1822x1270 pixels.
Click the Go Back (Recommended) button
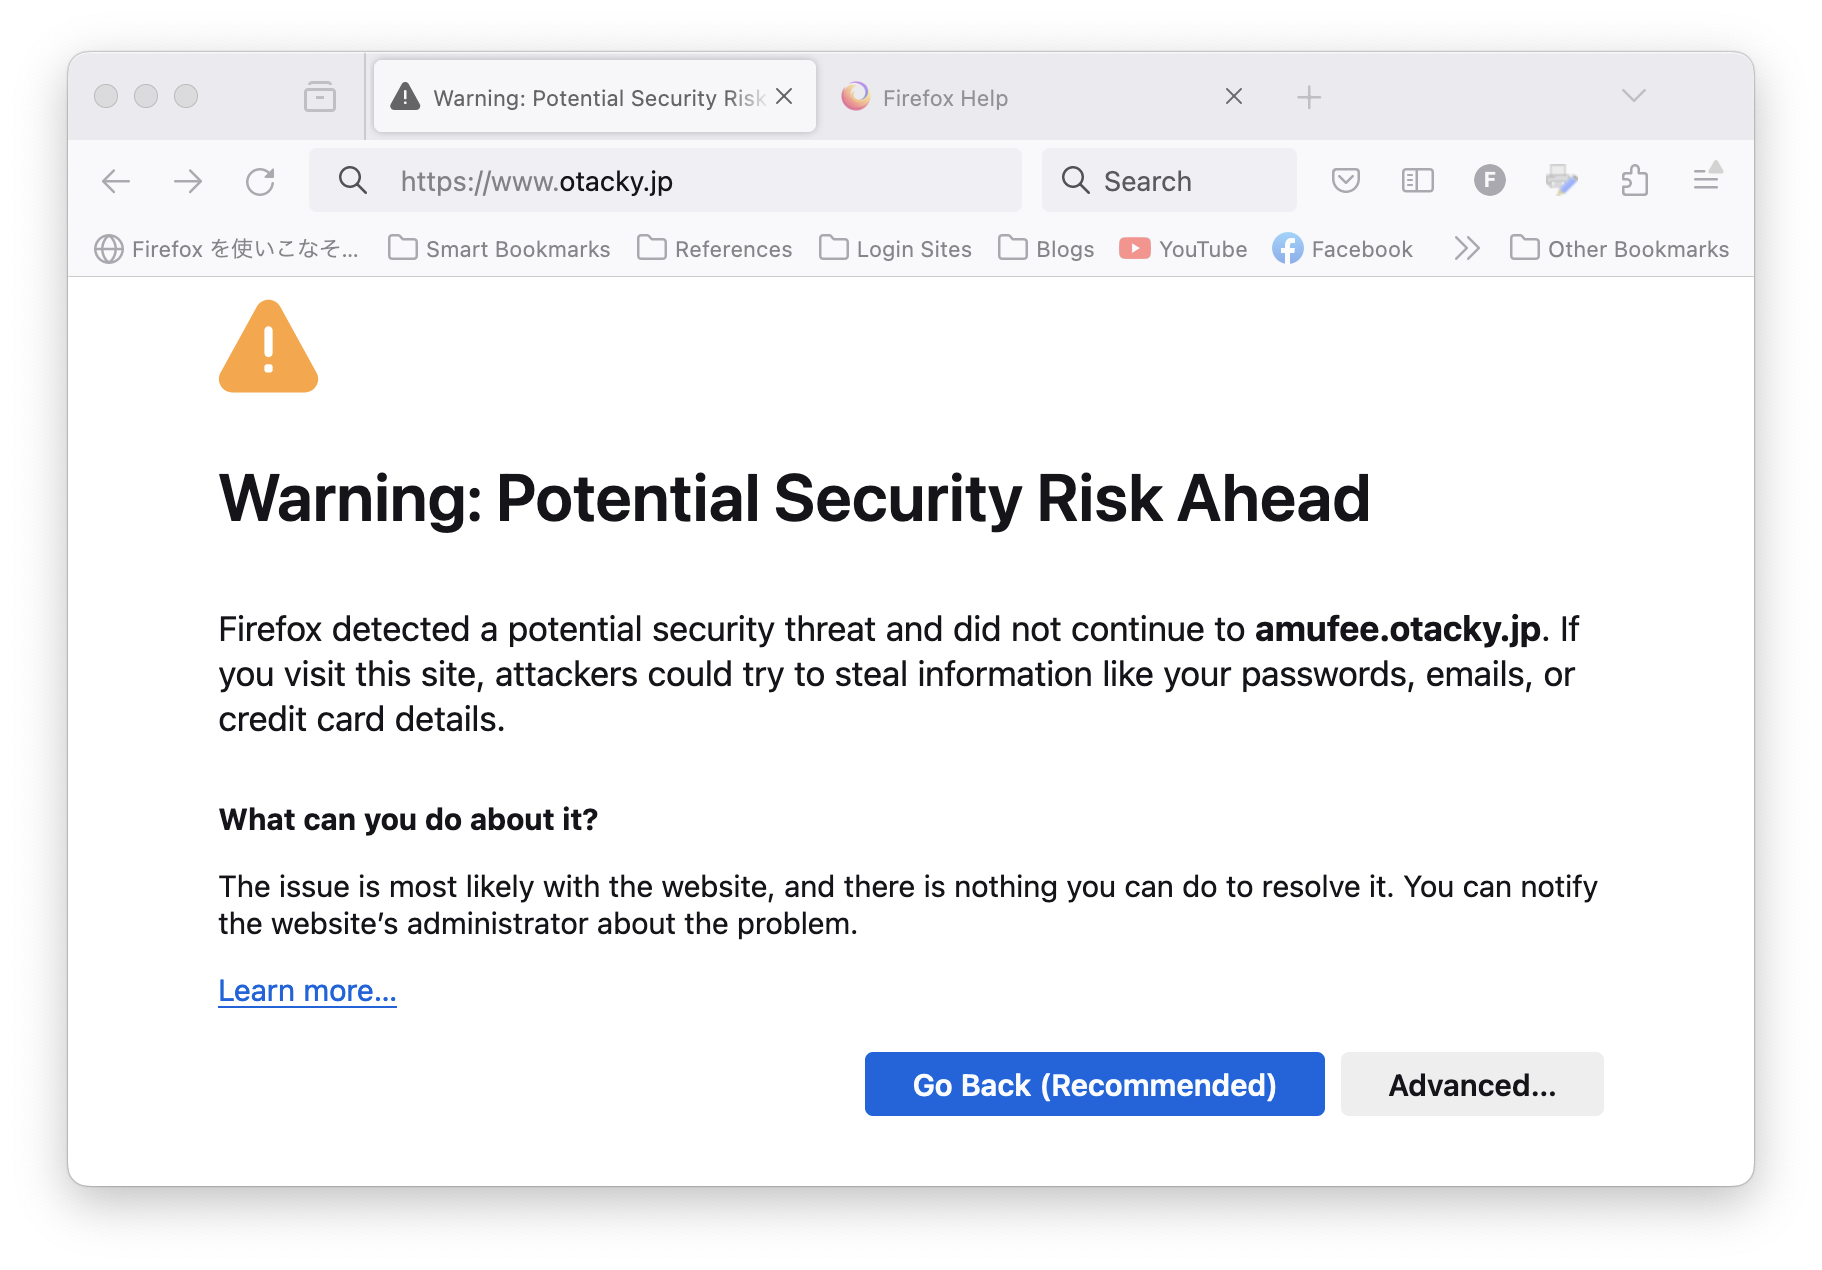coord(1094,1084)
